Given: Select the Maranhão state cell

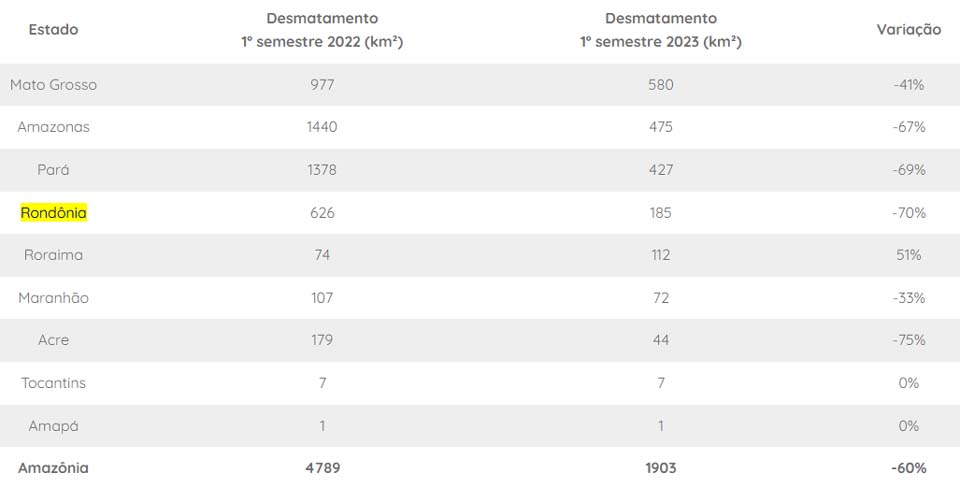Looking at the screenshot, I should pyautogui.click(x=54, y=298).
